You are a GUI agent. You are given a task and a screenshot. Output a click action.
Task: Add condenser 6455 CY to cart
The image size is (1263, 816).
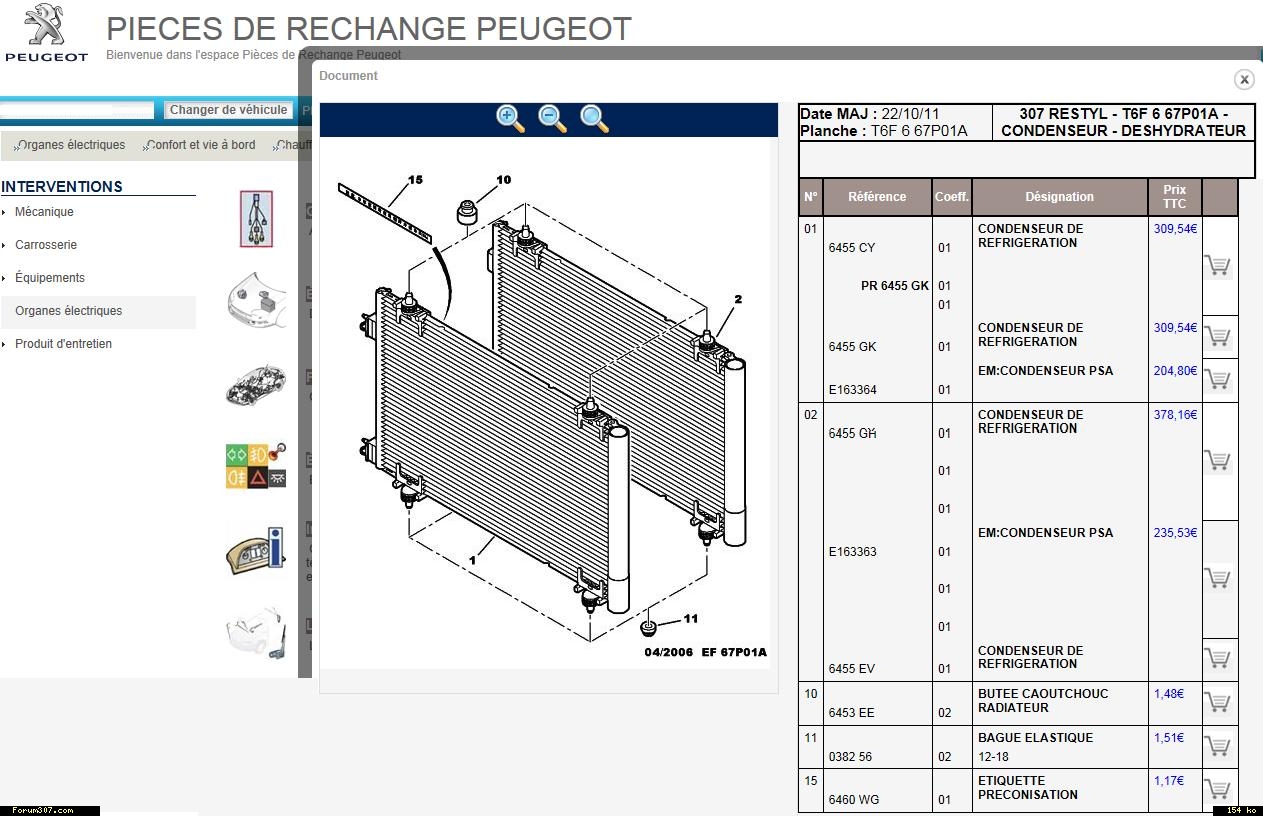tap(1217, 265)
